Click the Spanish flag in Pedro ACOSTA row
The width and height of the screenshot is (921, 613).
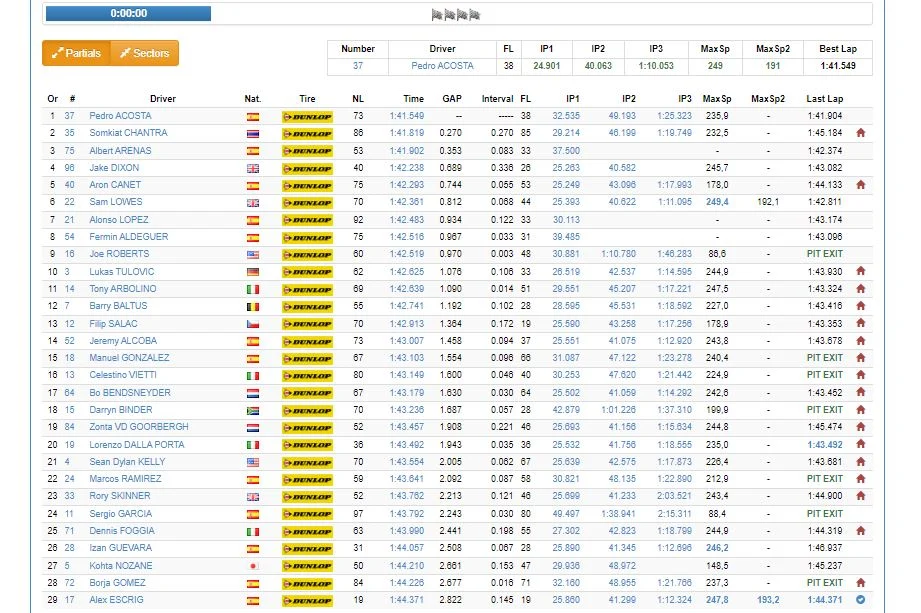[253, 117]
